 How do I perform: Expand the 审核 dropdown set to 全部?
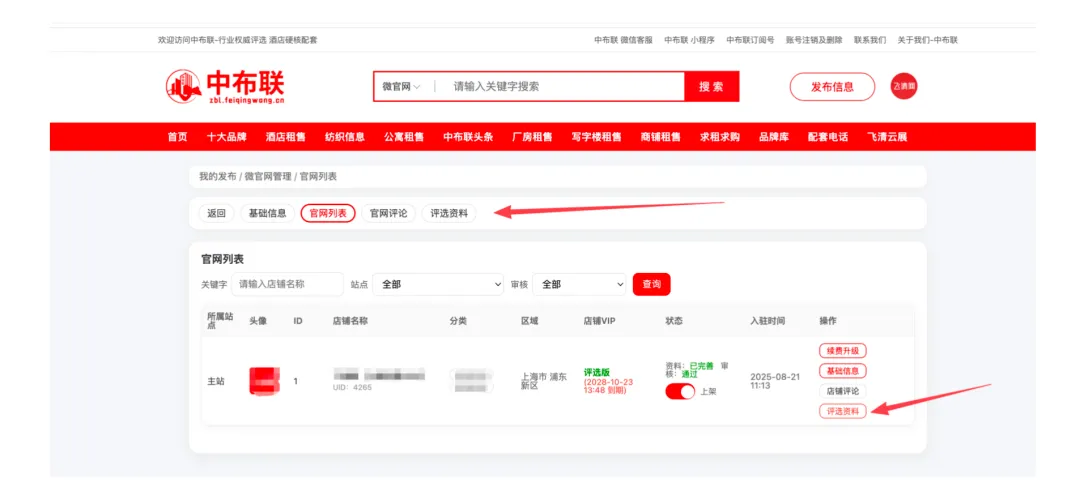[x=579, y=284]
